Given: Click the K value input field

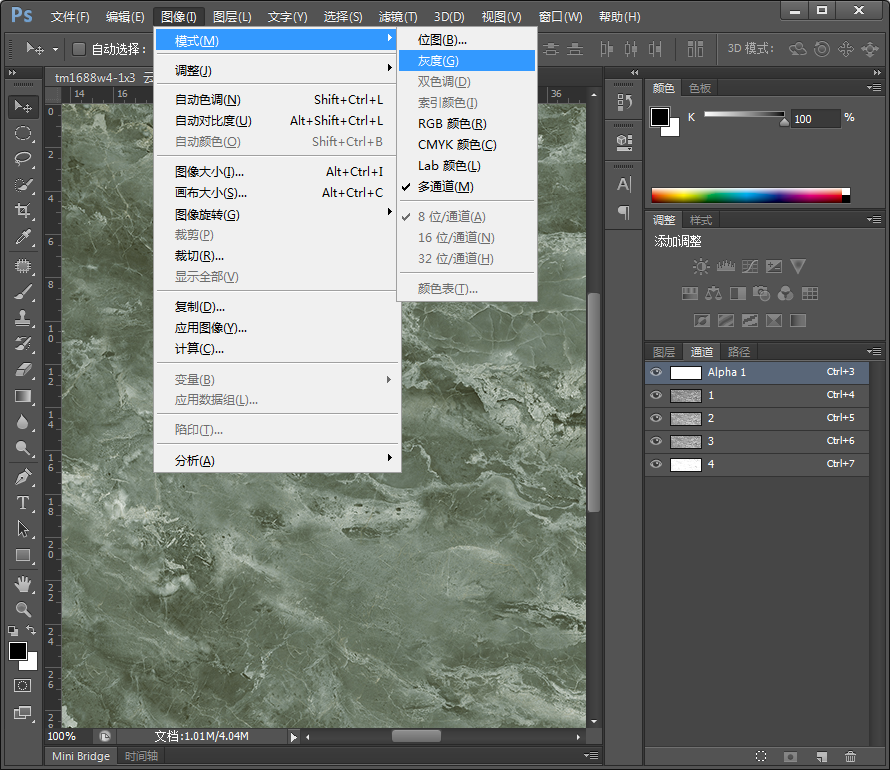Looking at the screenshot, I should point(815,119).
